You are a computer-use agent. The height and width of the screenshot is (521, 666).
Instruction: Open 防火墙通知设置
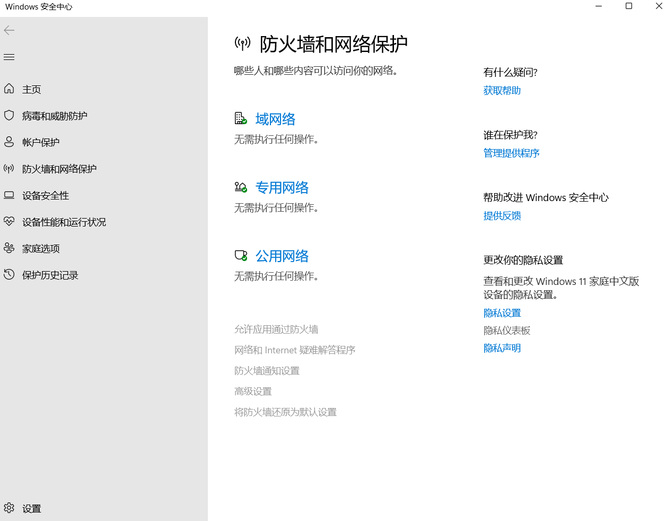pyautogui.click(x=267, y=371)
